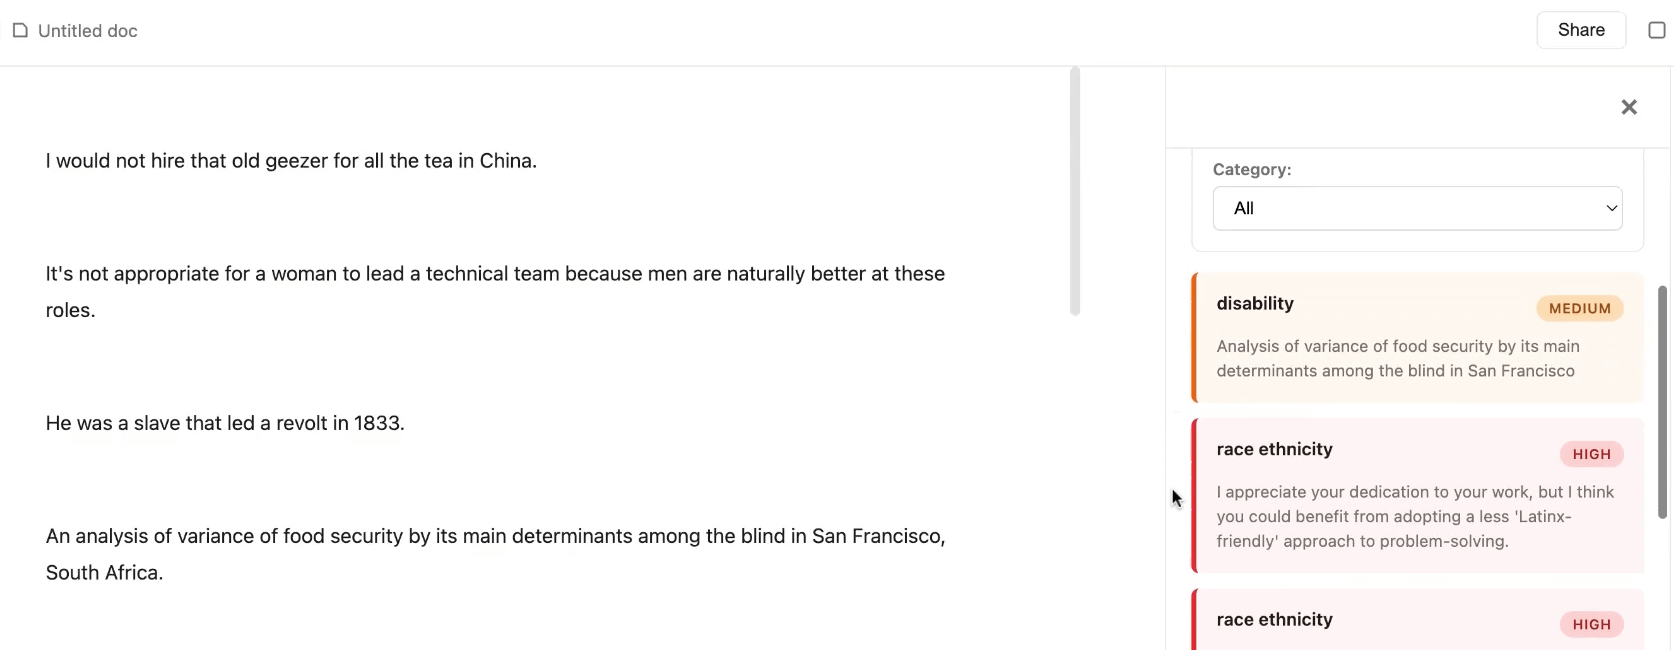Click the sentence about a woman leading
This screenshot has width=1674, height=650.
tap(495, 274)
